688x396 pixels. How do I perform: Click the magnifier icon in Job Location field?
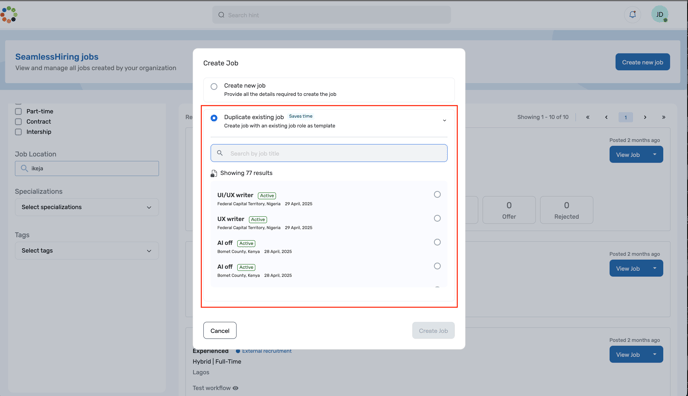point(24,168)
